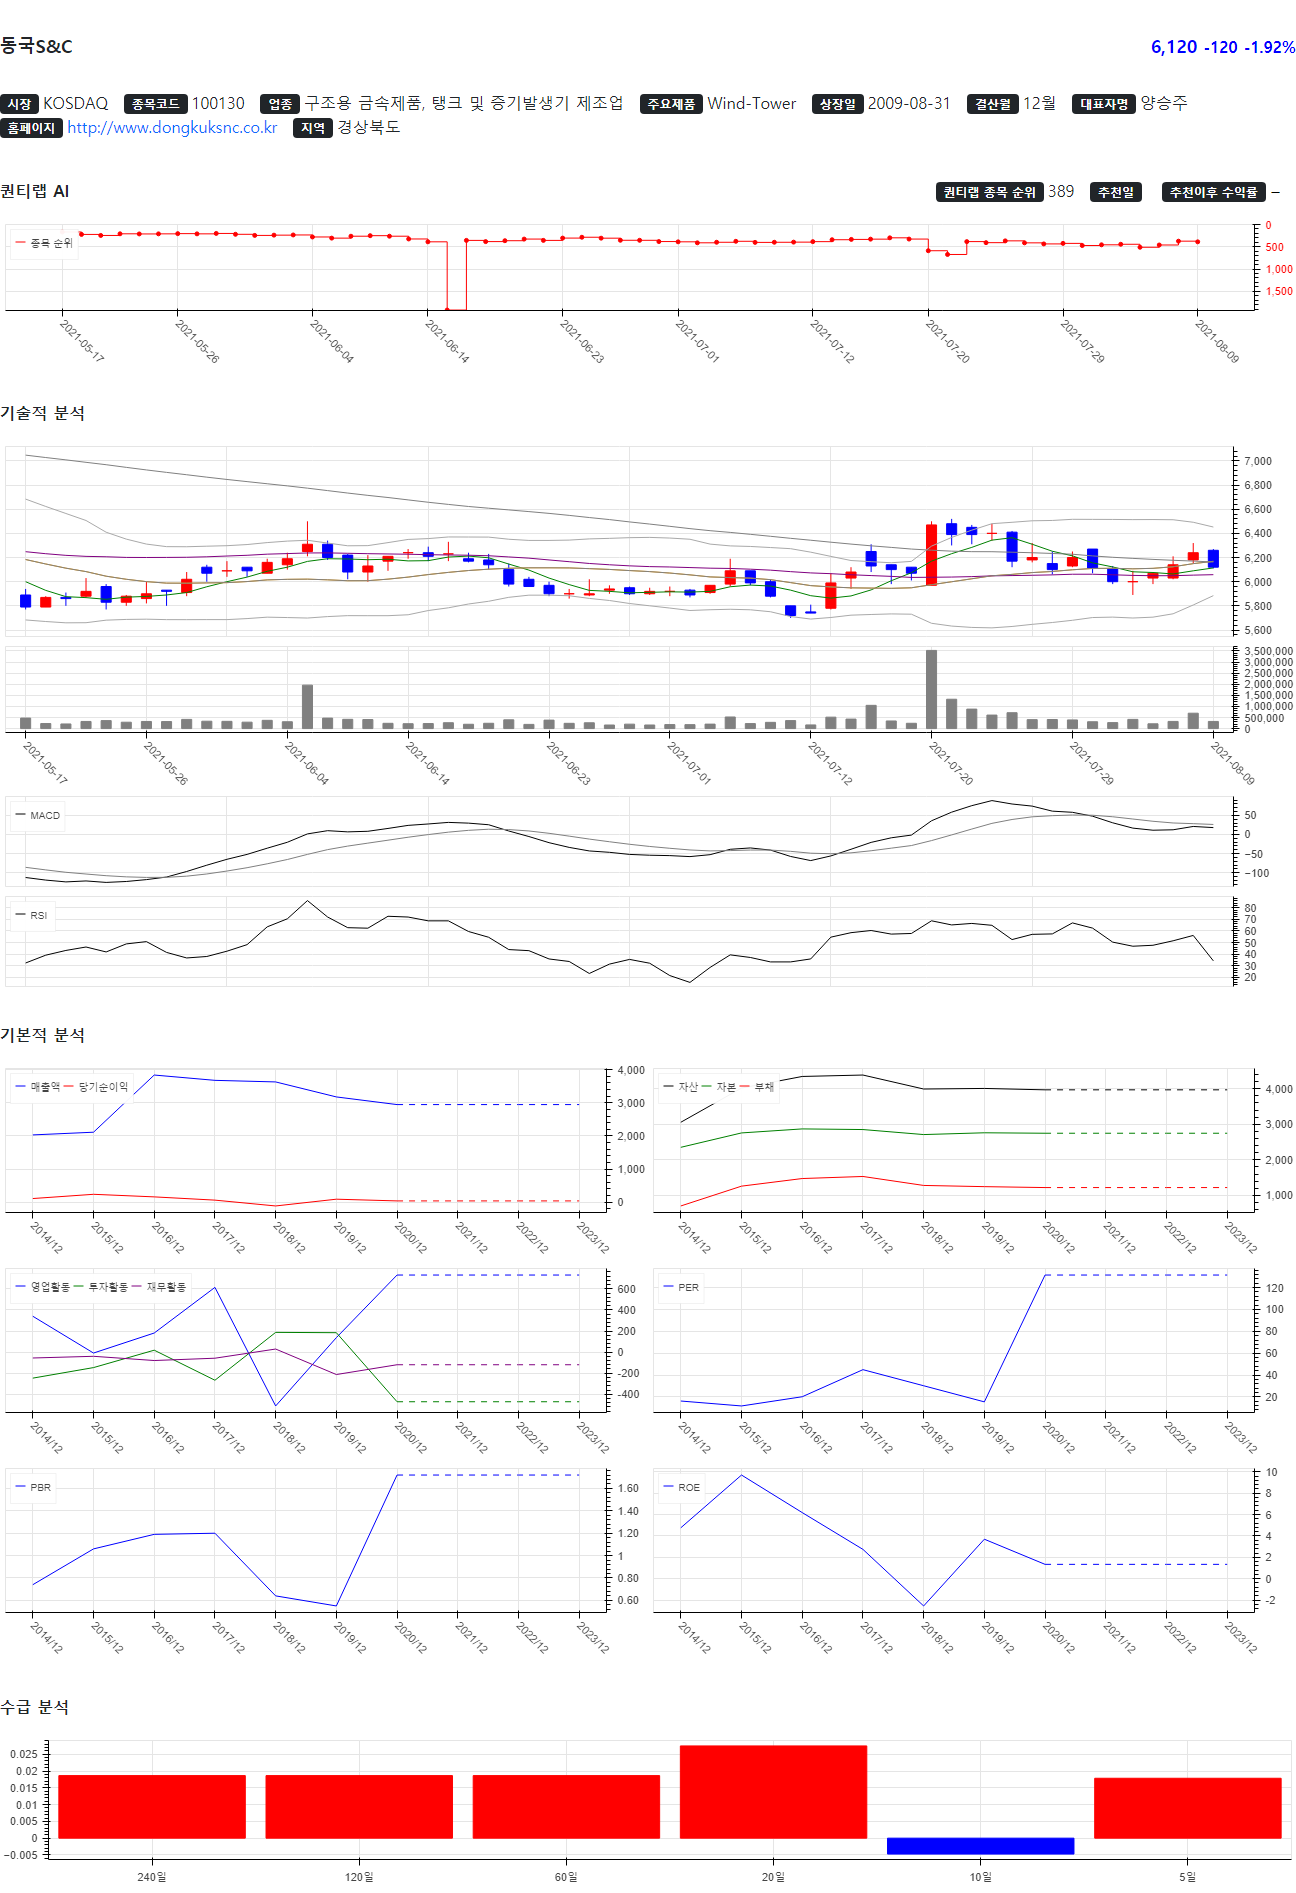Screen dimensions: 1296x1893
Task: Click the 종목코드 badge
Action: 156,104
